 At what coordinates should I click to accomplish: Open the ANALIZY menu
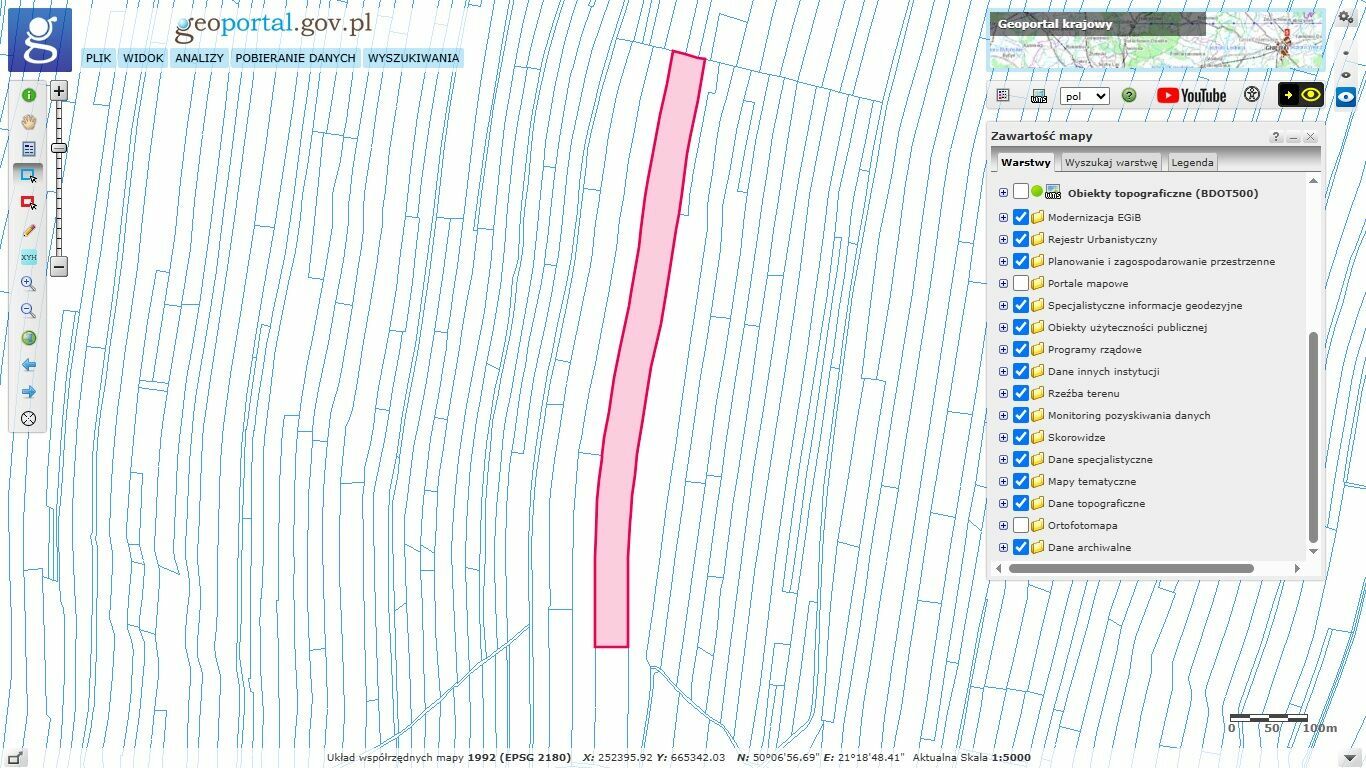(199, 58)
